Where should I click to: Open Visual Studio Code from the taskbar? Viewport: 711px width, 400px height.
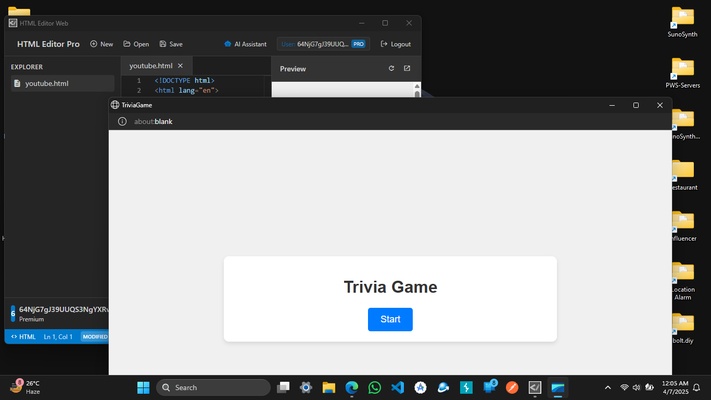(x=398, y=387)
